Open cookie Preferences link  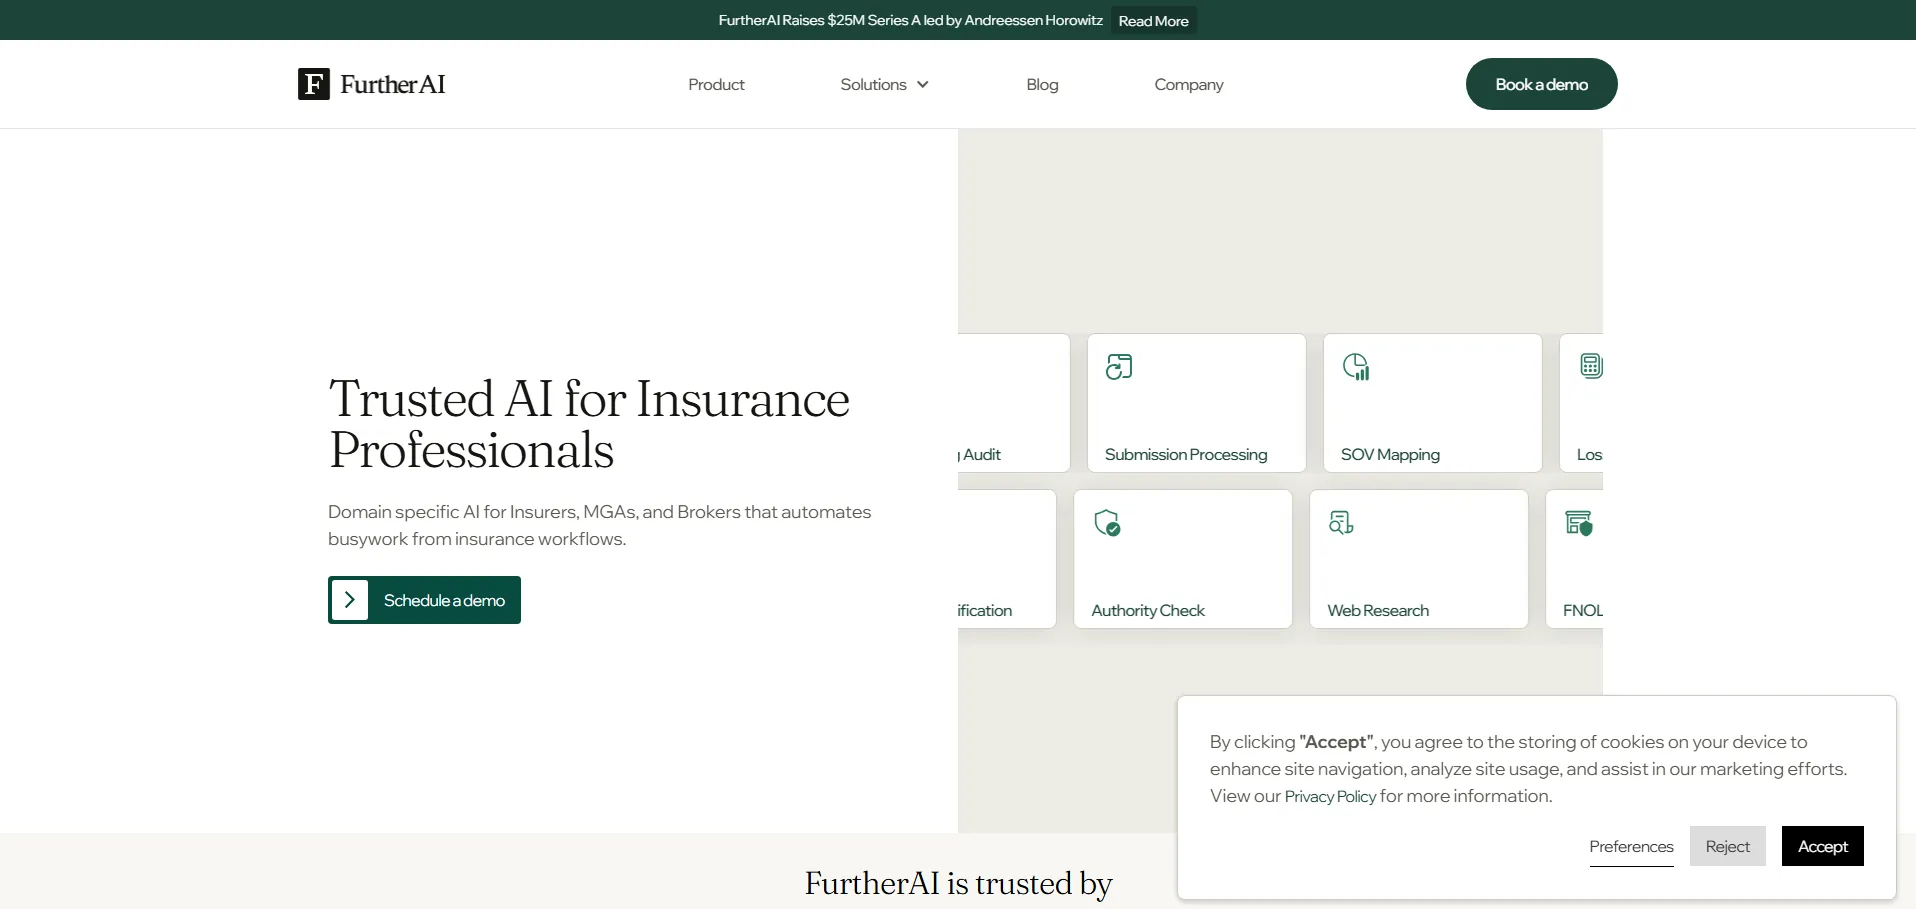point(1631,846)
